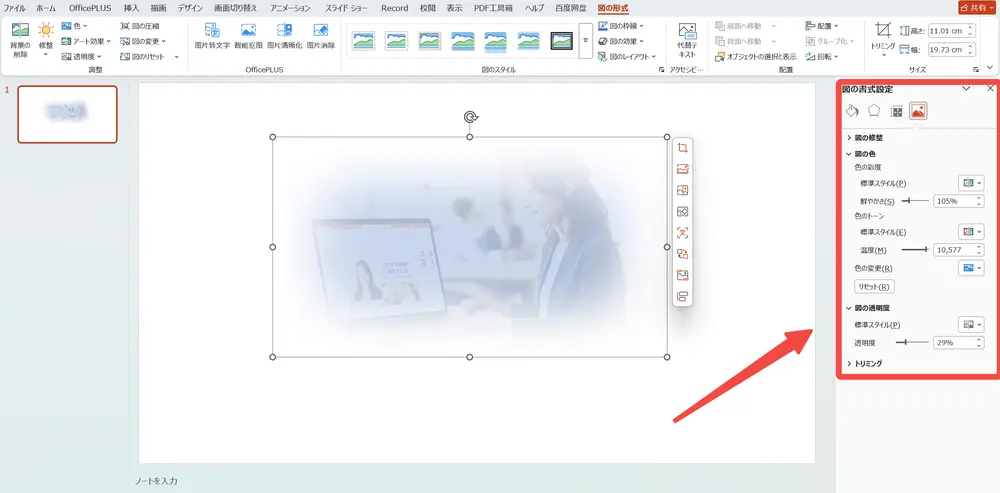
Task: Click the リセット(R) button
Action: pyautogui.click(x=874, y=286)
